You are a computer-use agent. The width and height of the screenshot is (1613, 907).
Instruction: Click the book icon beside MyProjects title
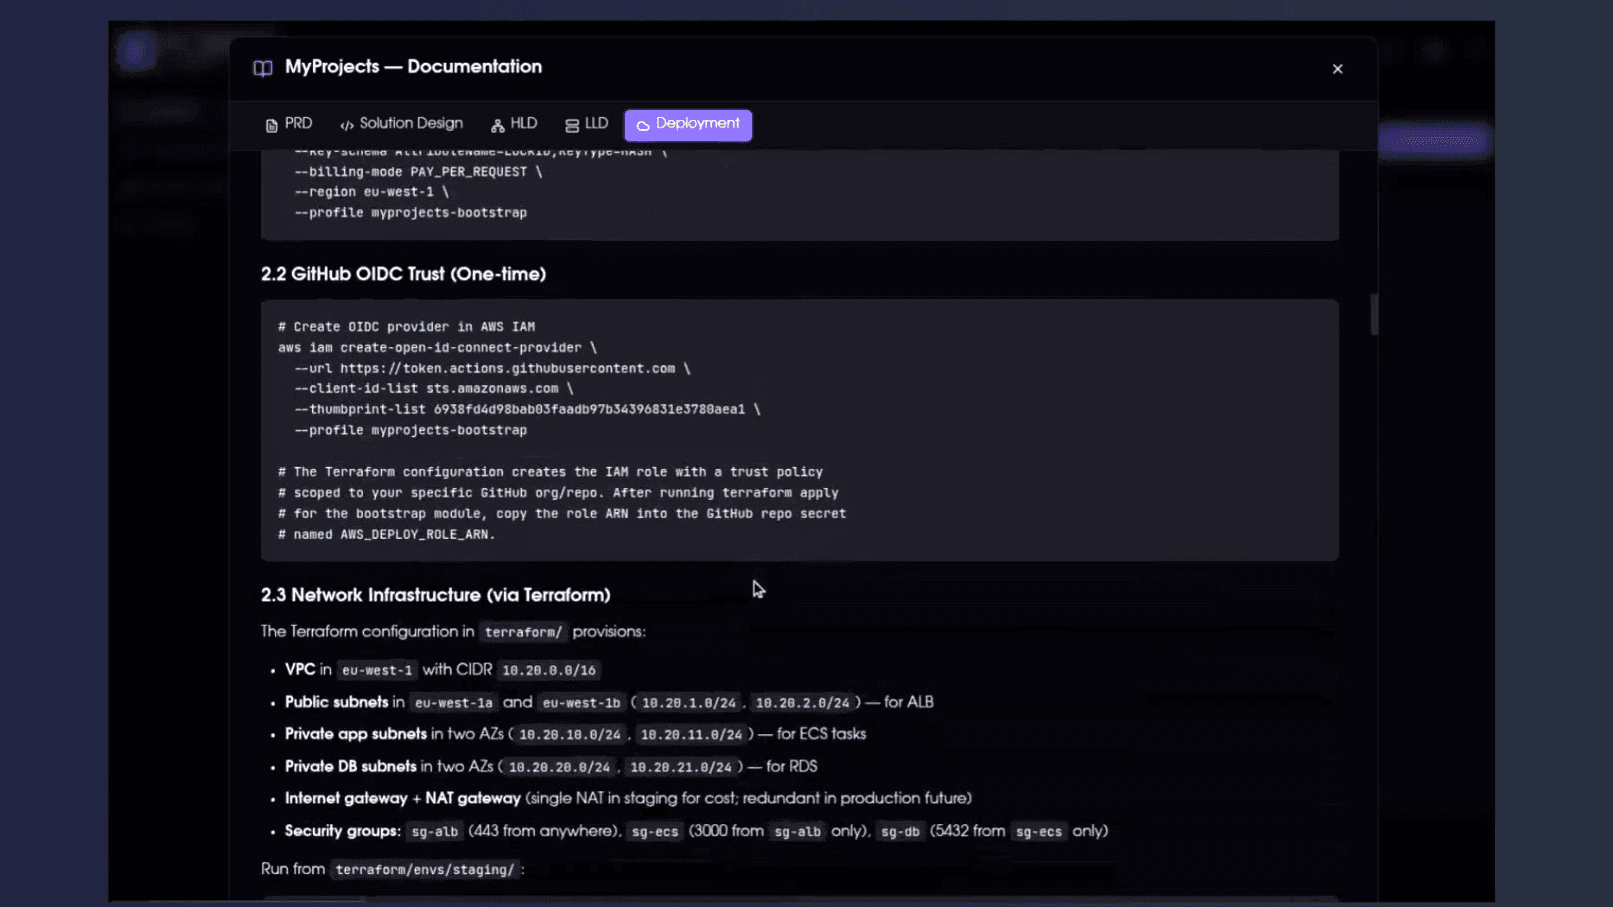[263, 68]
